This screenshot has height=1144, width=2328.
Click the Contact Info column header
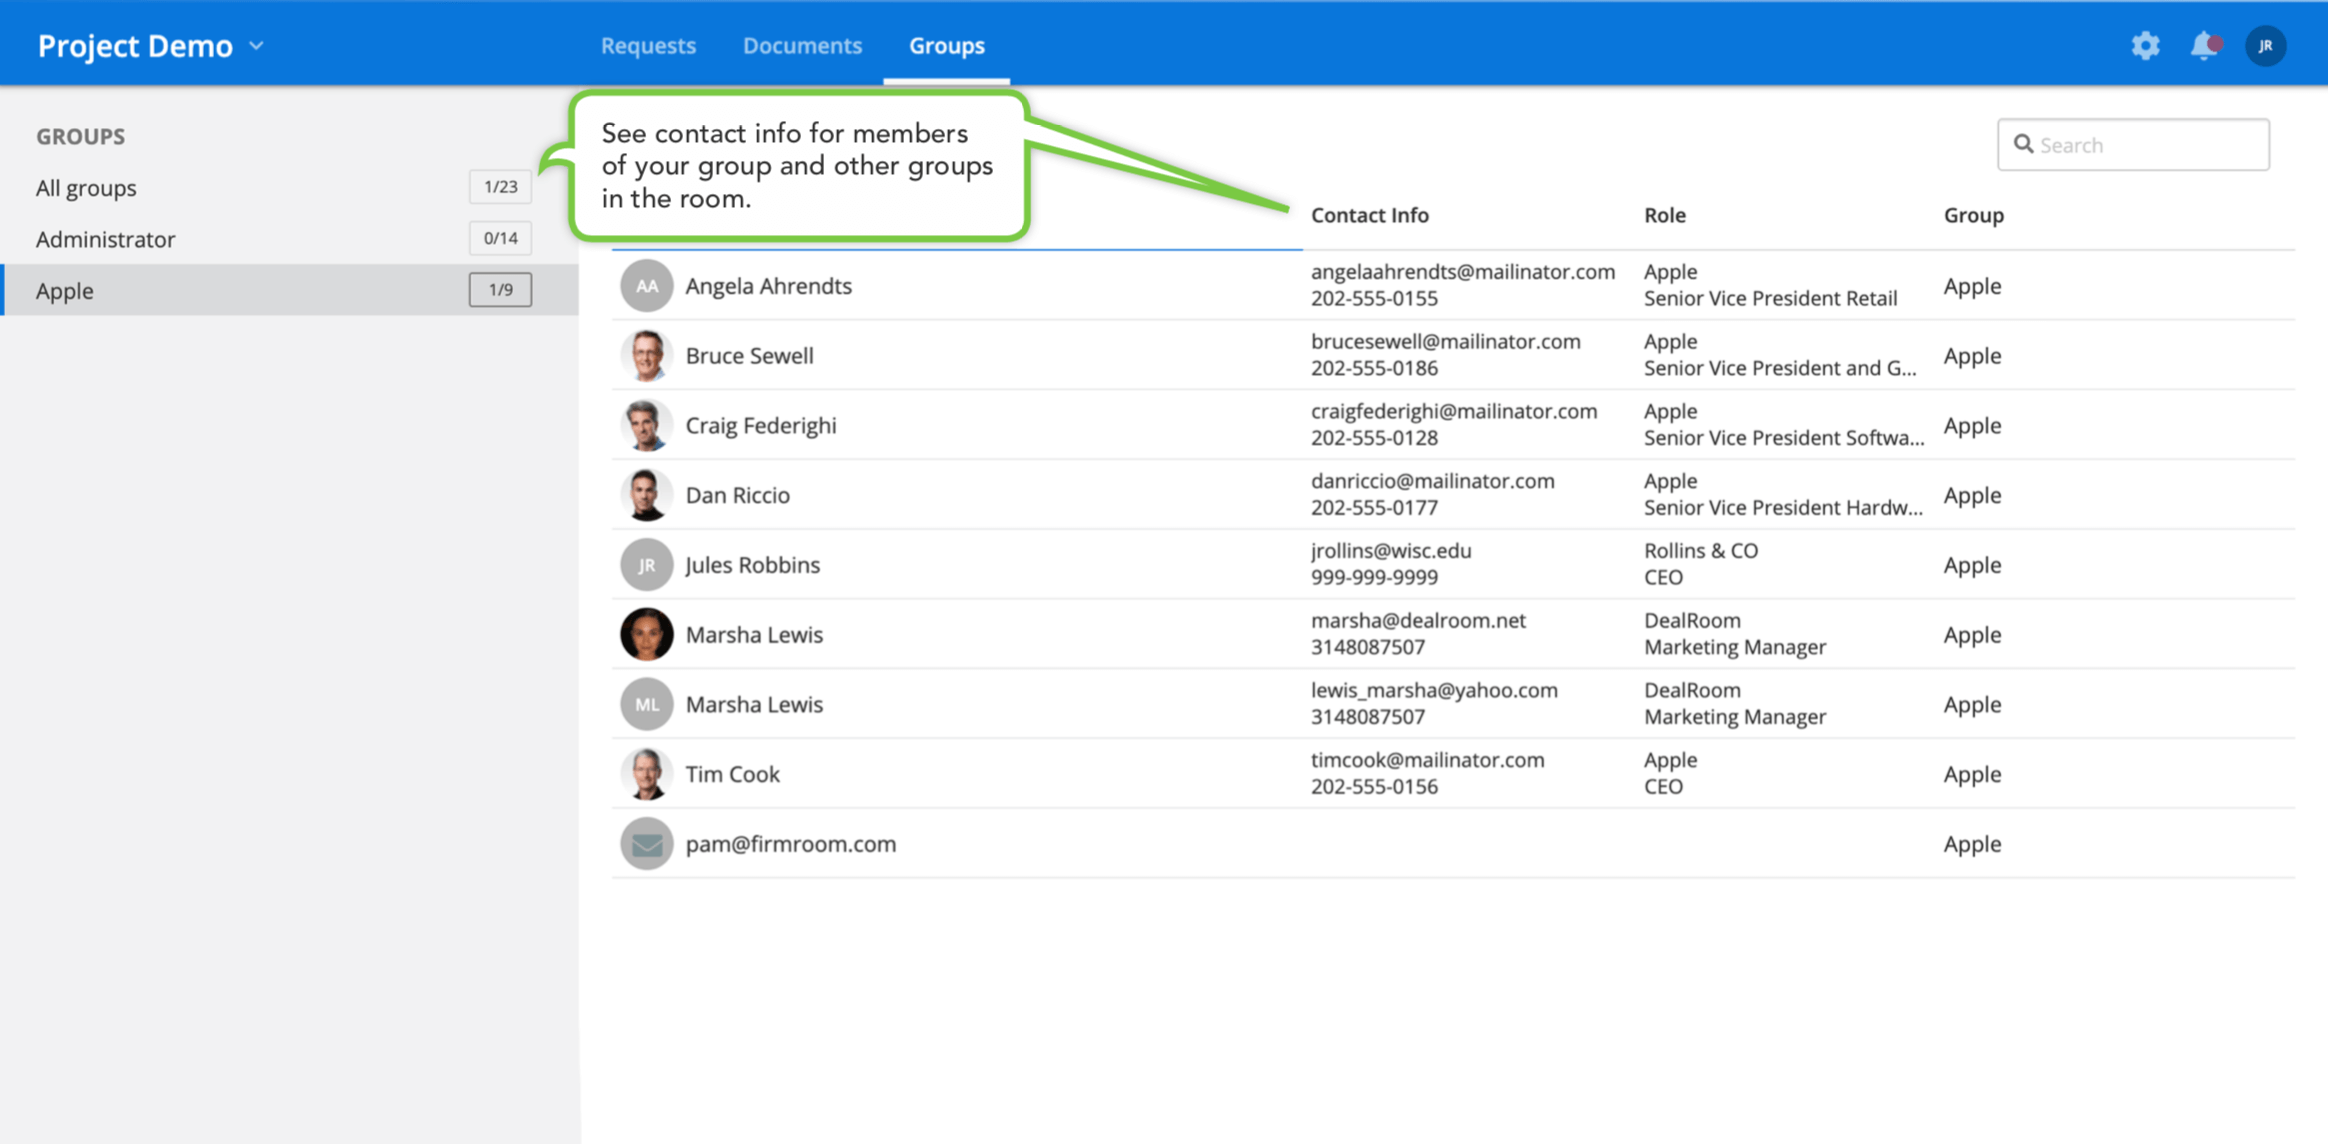tap(1369, 215)
